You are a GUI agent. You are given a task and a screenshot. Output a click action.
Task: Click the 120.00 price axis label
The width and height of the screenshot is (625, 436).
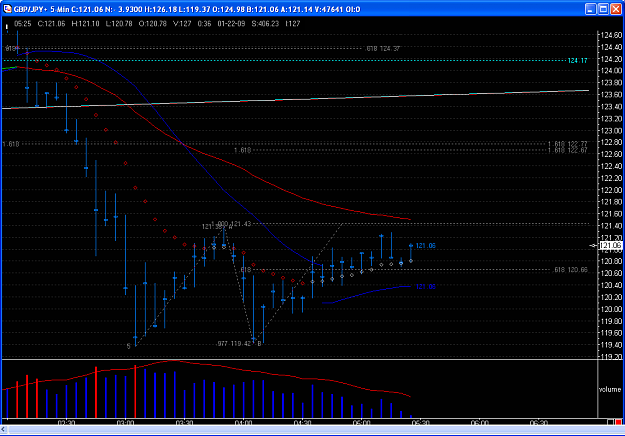pyautogui.click(x=611, y=309)
